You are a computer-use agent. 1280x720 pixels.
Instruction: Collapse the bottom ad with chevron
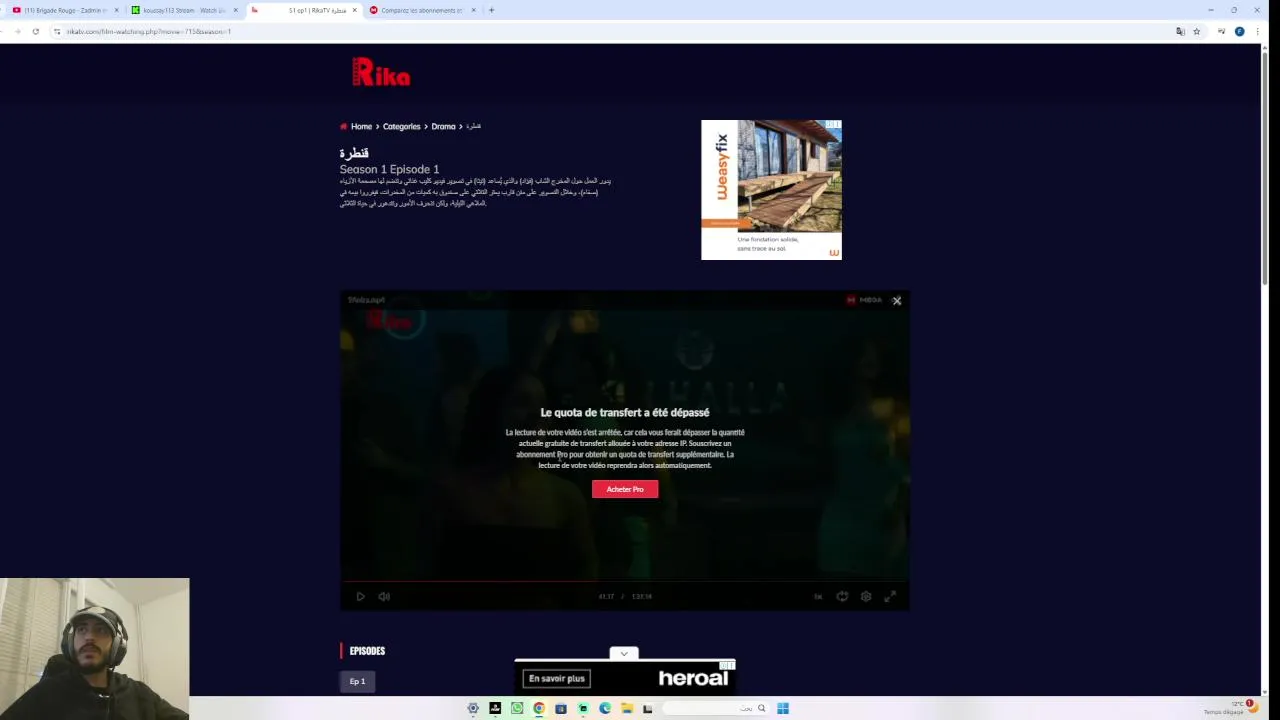click(624, 654)
